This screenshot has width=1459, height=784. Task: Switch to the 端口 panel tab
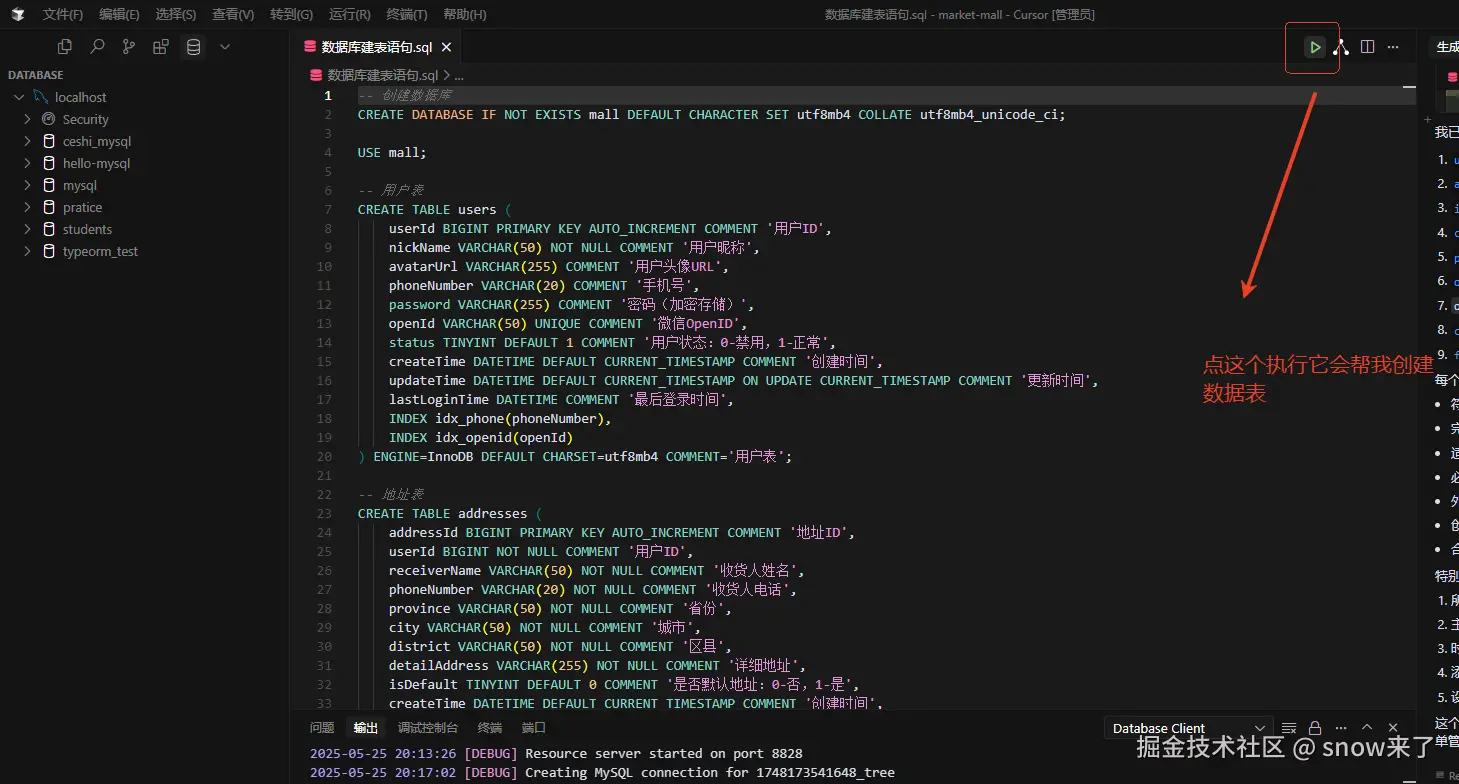tap(534, 728)
